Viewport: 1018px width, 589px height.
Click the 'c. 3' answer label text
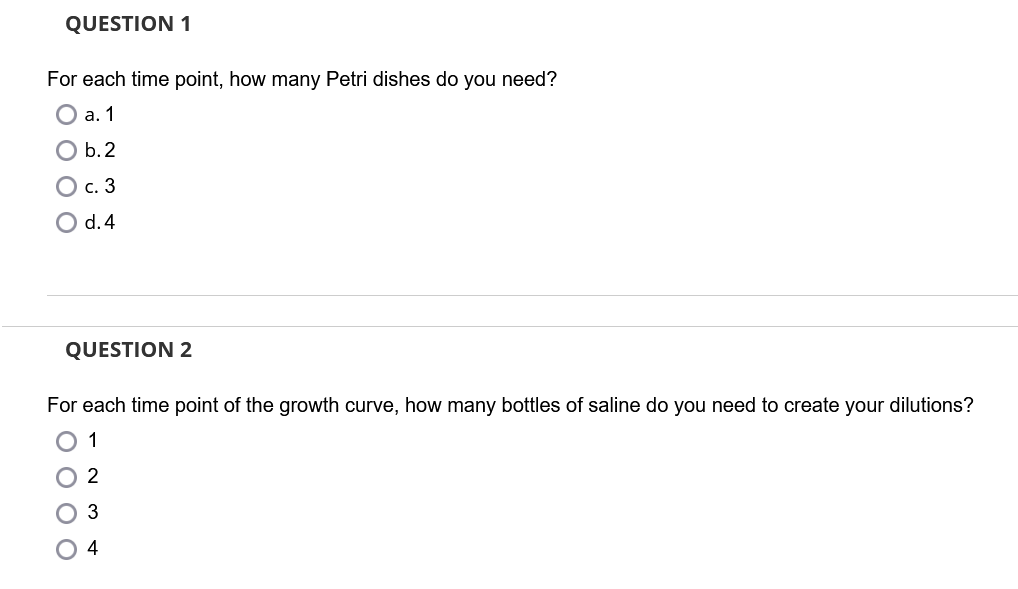pos(100,186)
